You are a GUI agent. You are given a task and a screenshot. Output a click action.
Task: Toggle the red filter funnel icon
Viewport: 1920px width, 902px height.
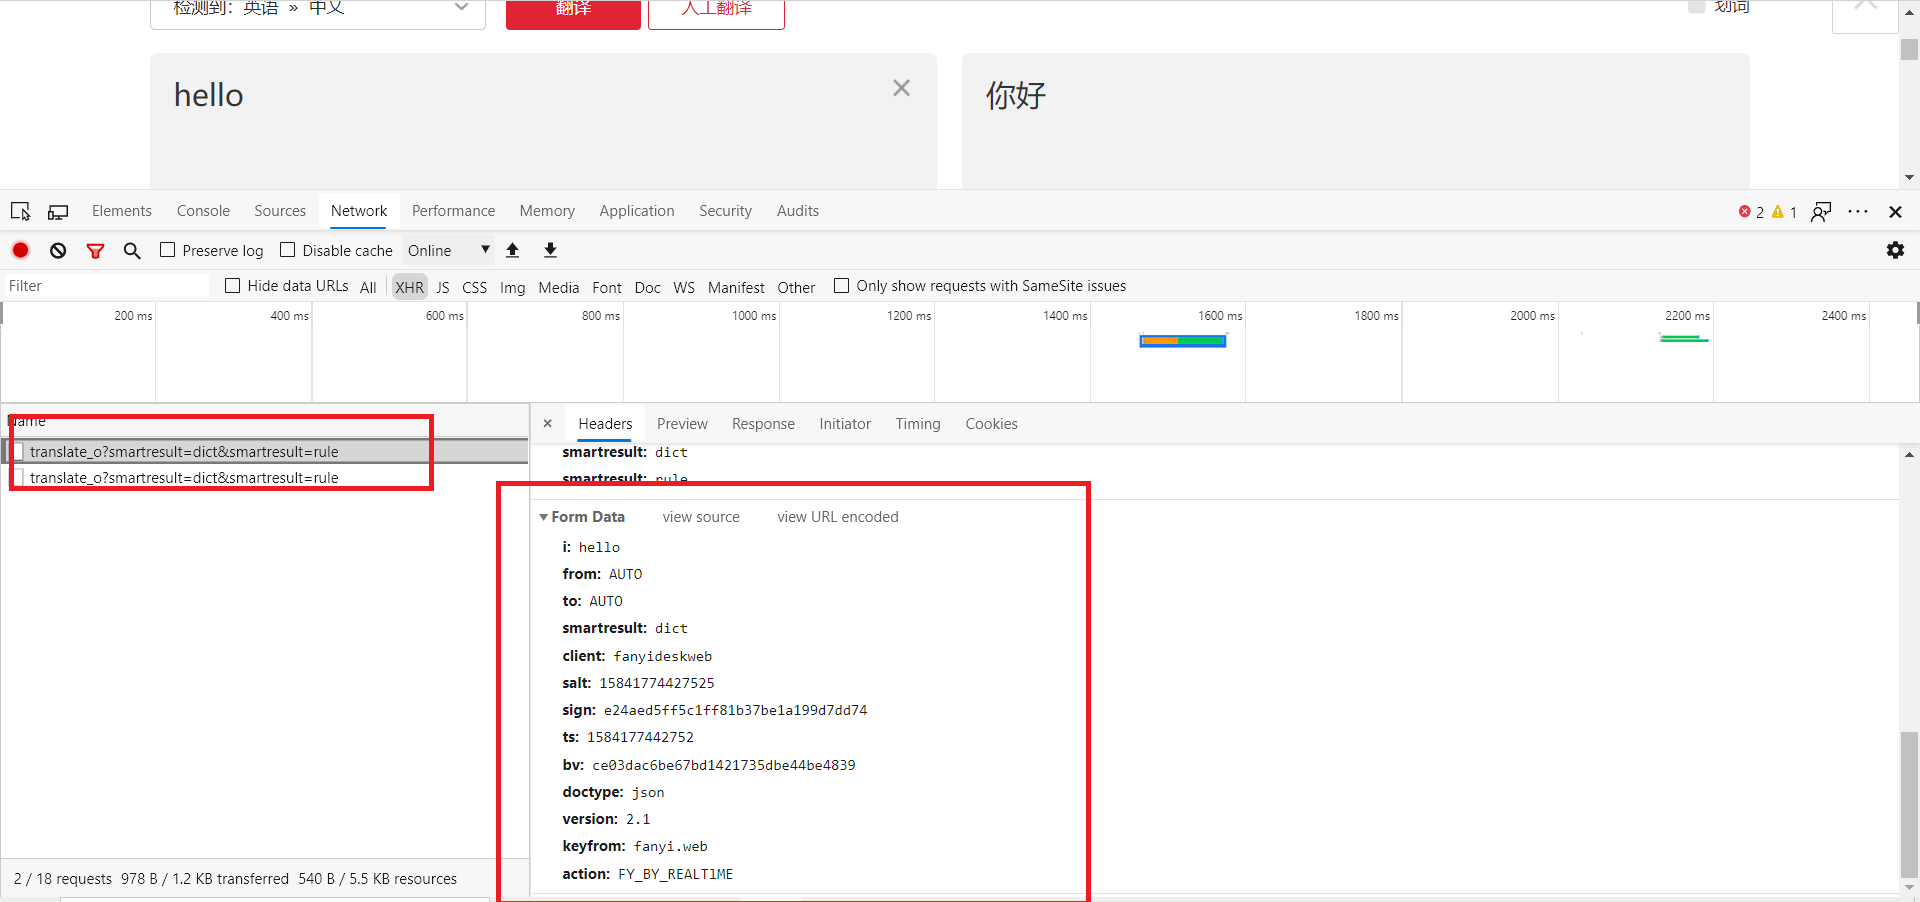point(95,251)
